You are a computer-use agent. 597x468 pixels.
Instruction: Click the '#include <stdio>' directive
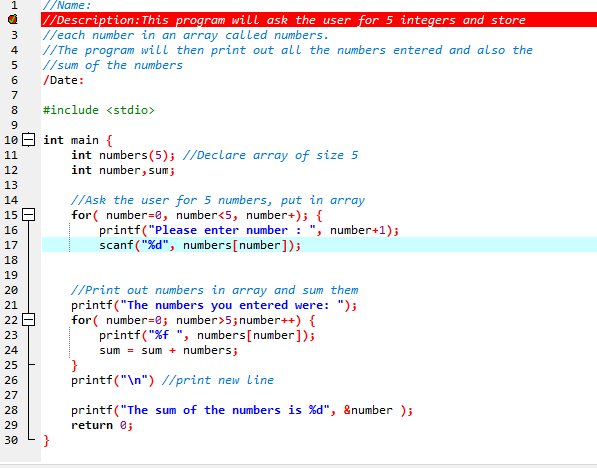99,110
